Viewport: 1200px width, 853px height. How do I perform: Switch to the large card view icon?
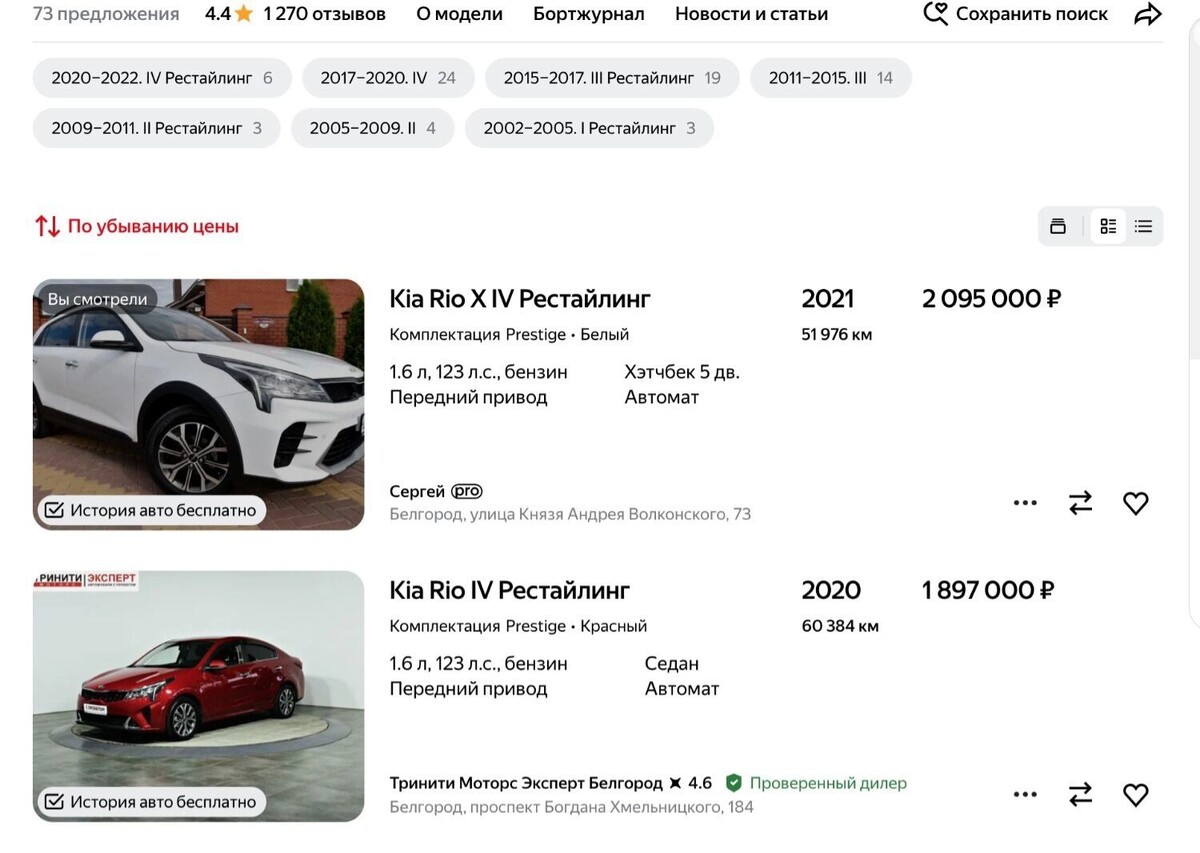tap(1058, 226)
